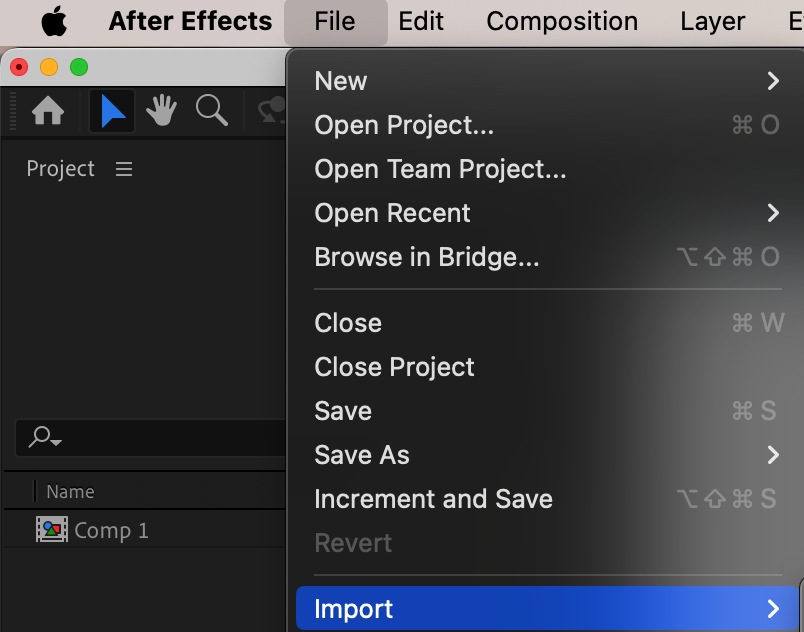
Task: Click Close Project menu item
Action: pyautogui.click(x=395, y=367)
